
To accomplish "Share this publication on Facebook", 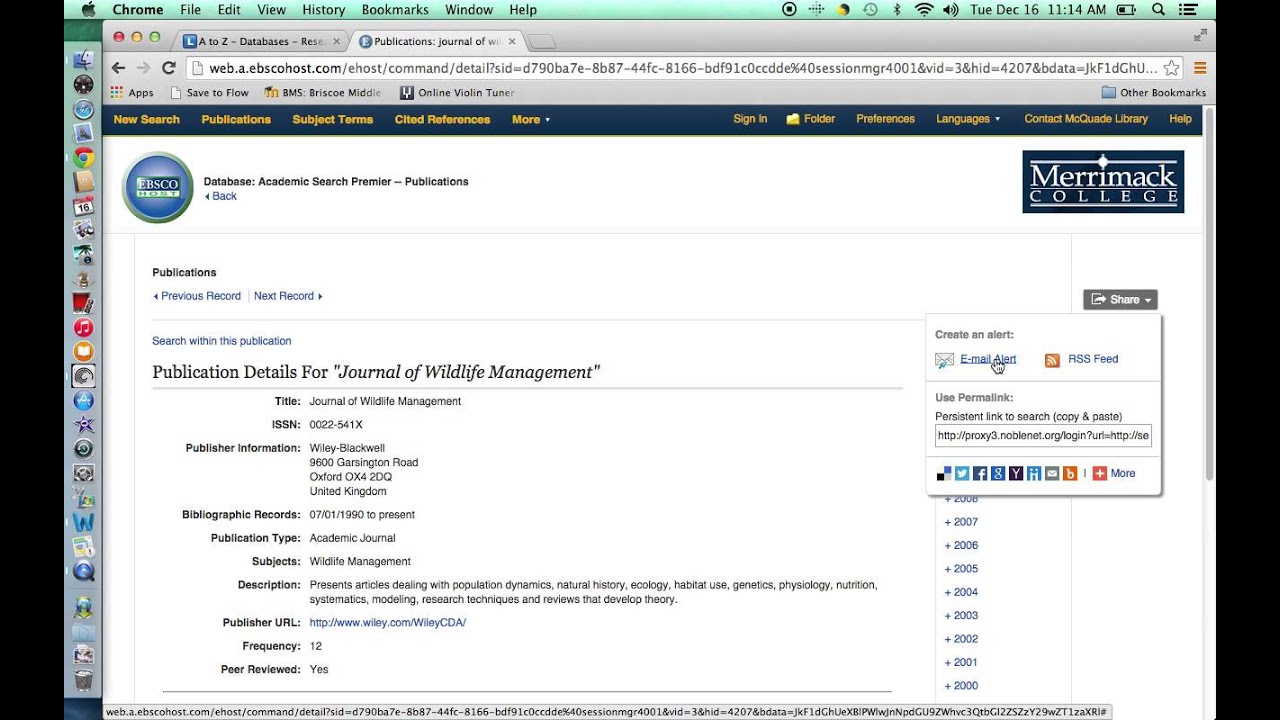I will coord(980,473).
